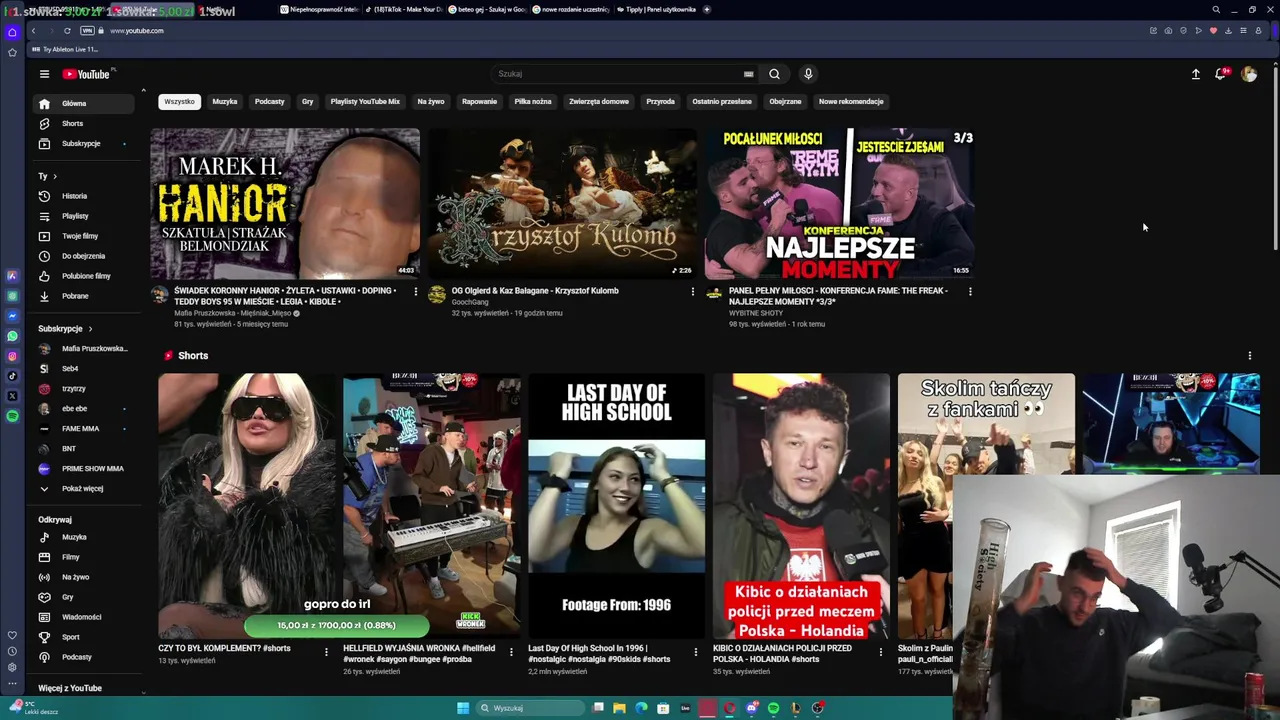Click the heart bookmark icon in address bar
This screenshot has width=1280, height=720.
click(1213, 31)
